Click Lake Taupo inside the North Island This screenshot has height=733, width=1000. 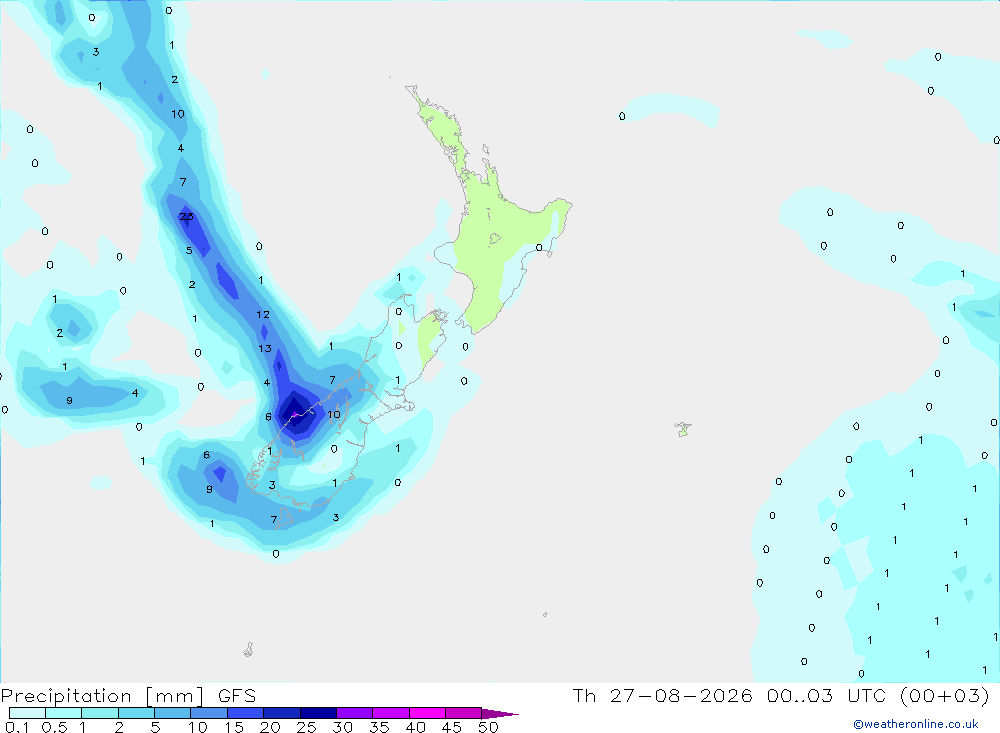495,239
